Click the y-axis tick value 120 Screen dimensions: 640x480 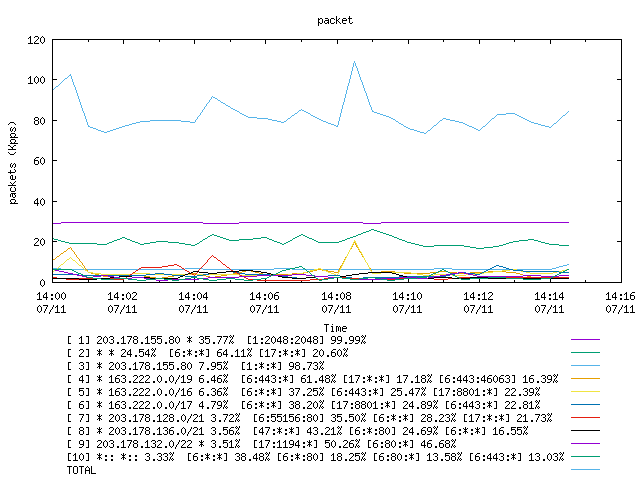(36, 40)
